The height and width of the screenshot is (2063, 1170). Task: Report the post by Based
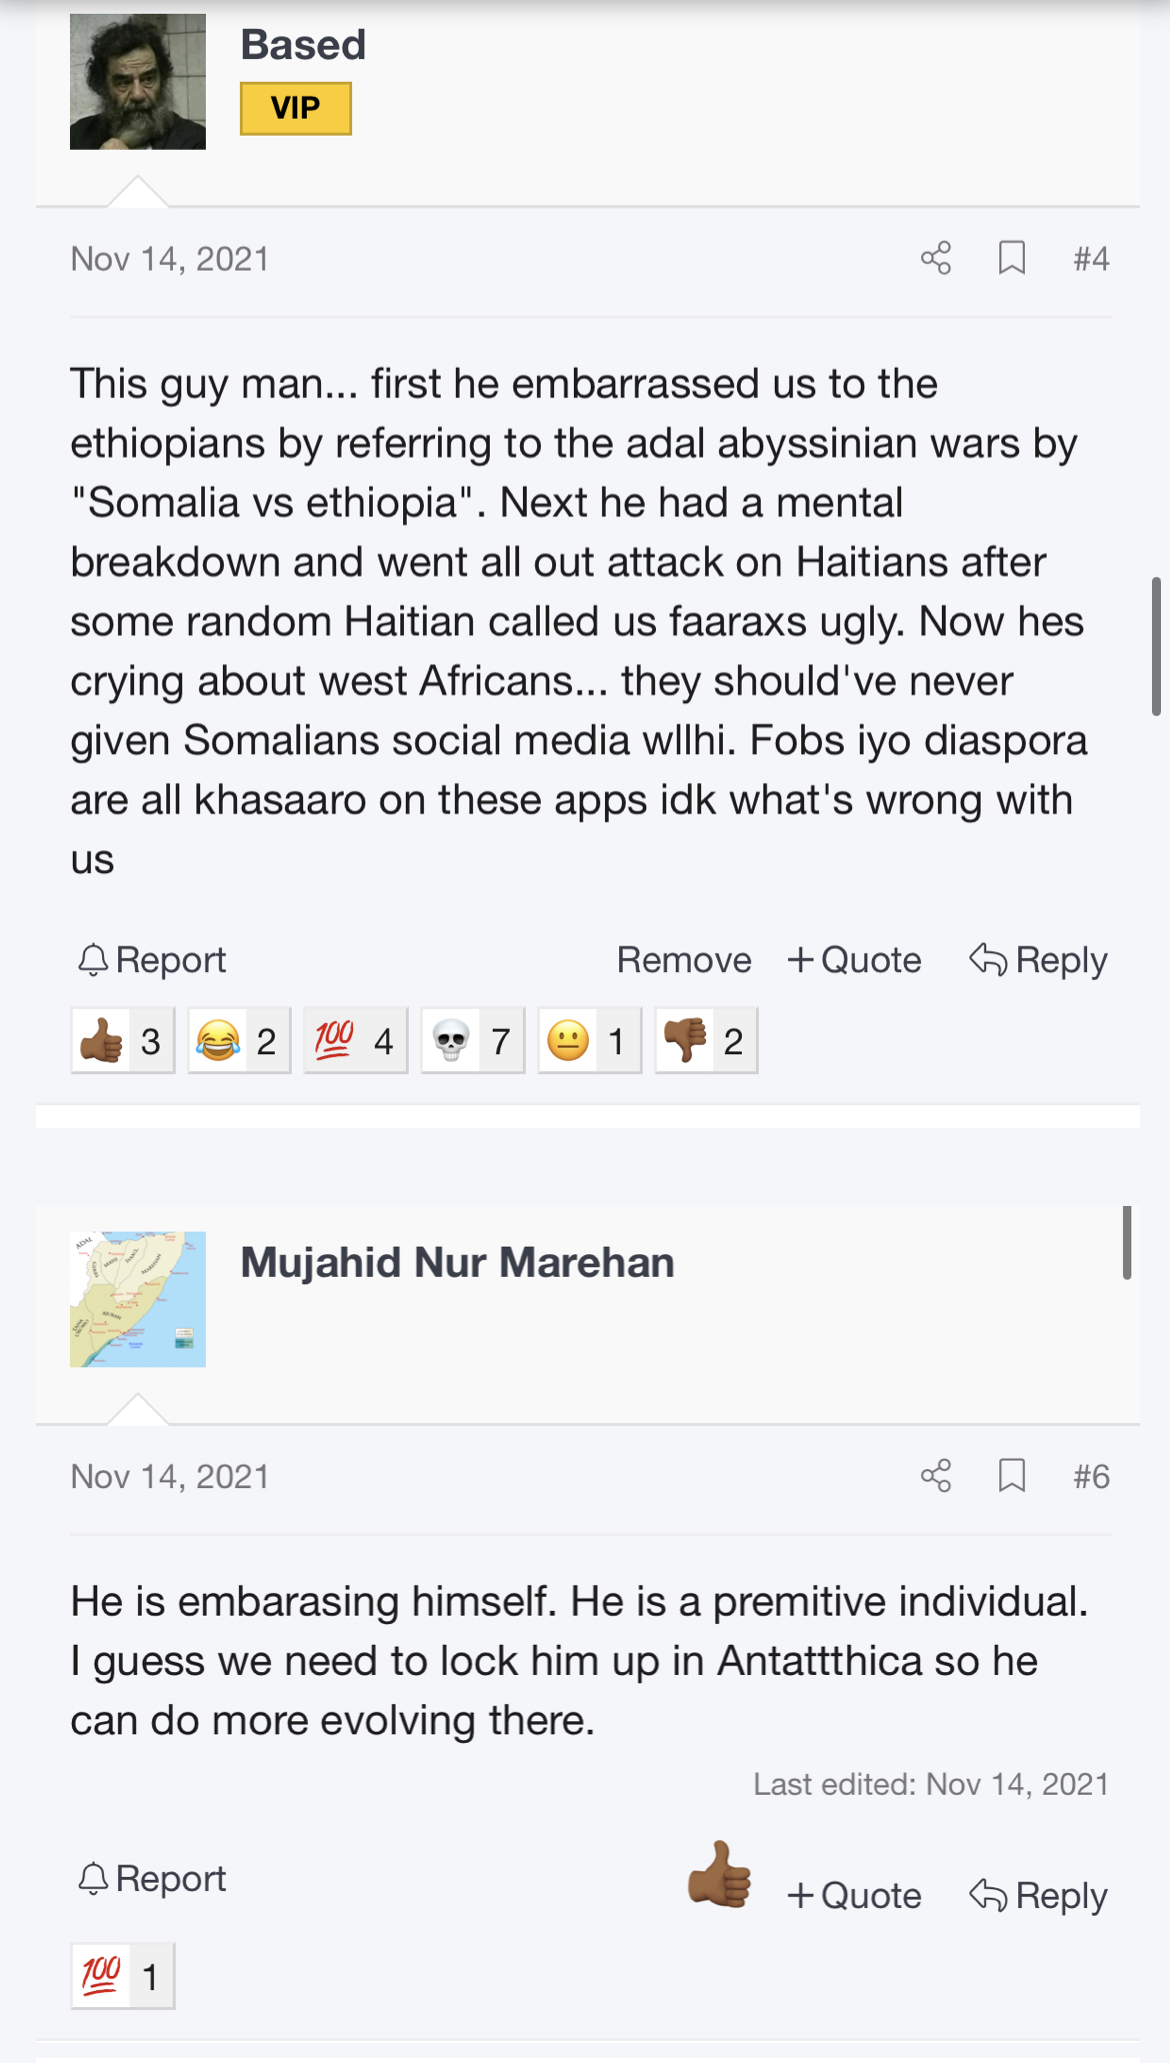[152, 960]
